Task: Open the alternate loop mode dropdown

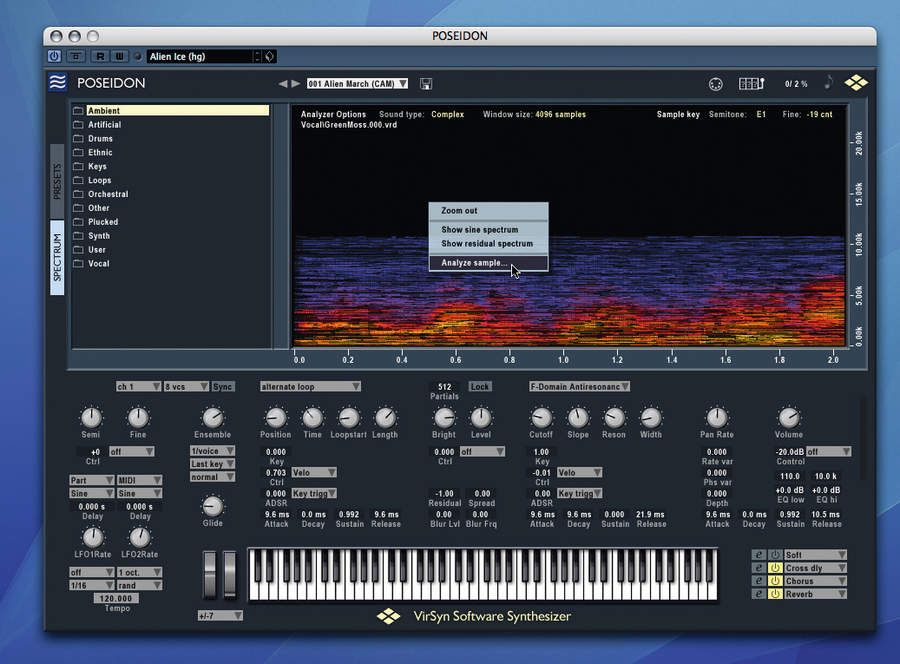Action: (x=310, y=387)
